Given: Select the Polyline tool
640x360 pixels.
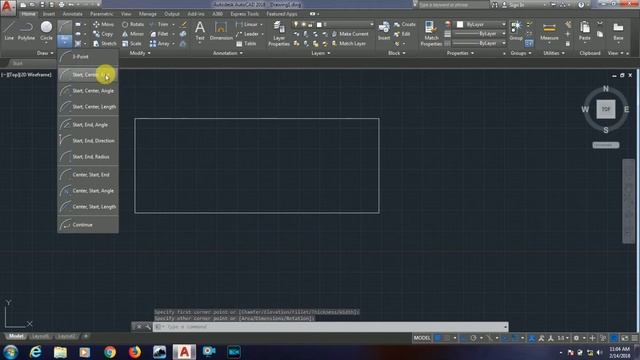Looking at the screenshot, I should coord(26,31).
